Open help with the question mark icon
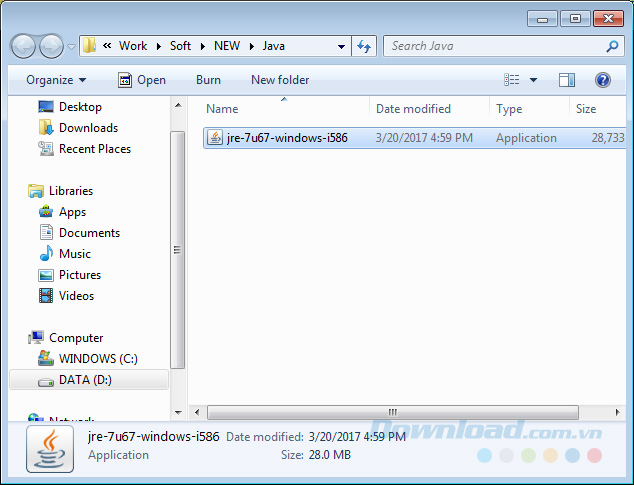The image size is (634, 485). point(602,80)
